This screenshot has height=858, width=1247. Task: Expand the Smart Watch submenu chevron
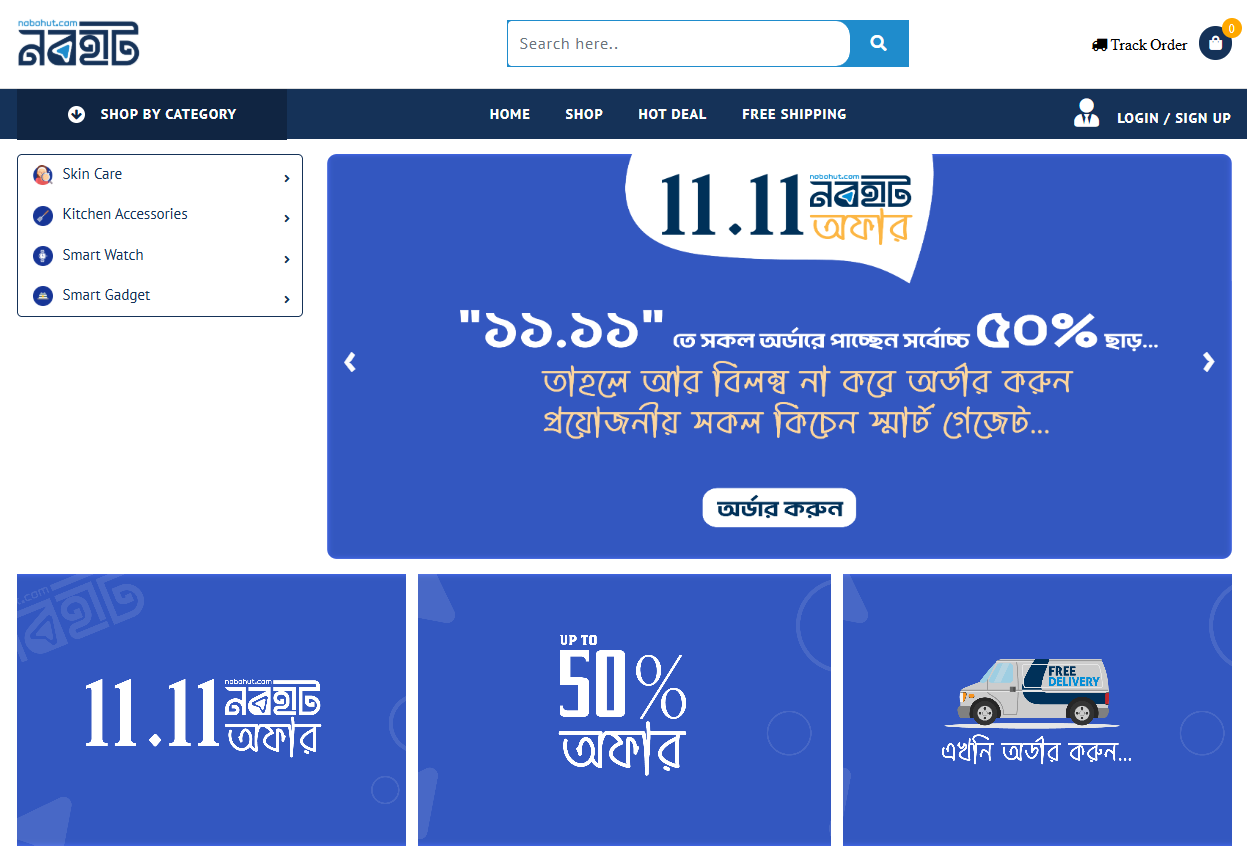pos(287,259)
